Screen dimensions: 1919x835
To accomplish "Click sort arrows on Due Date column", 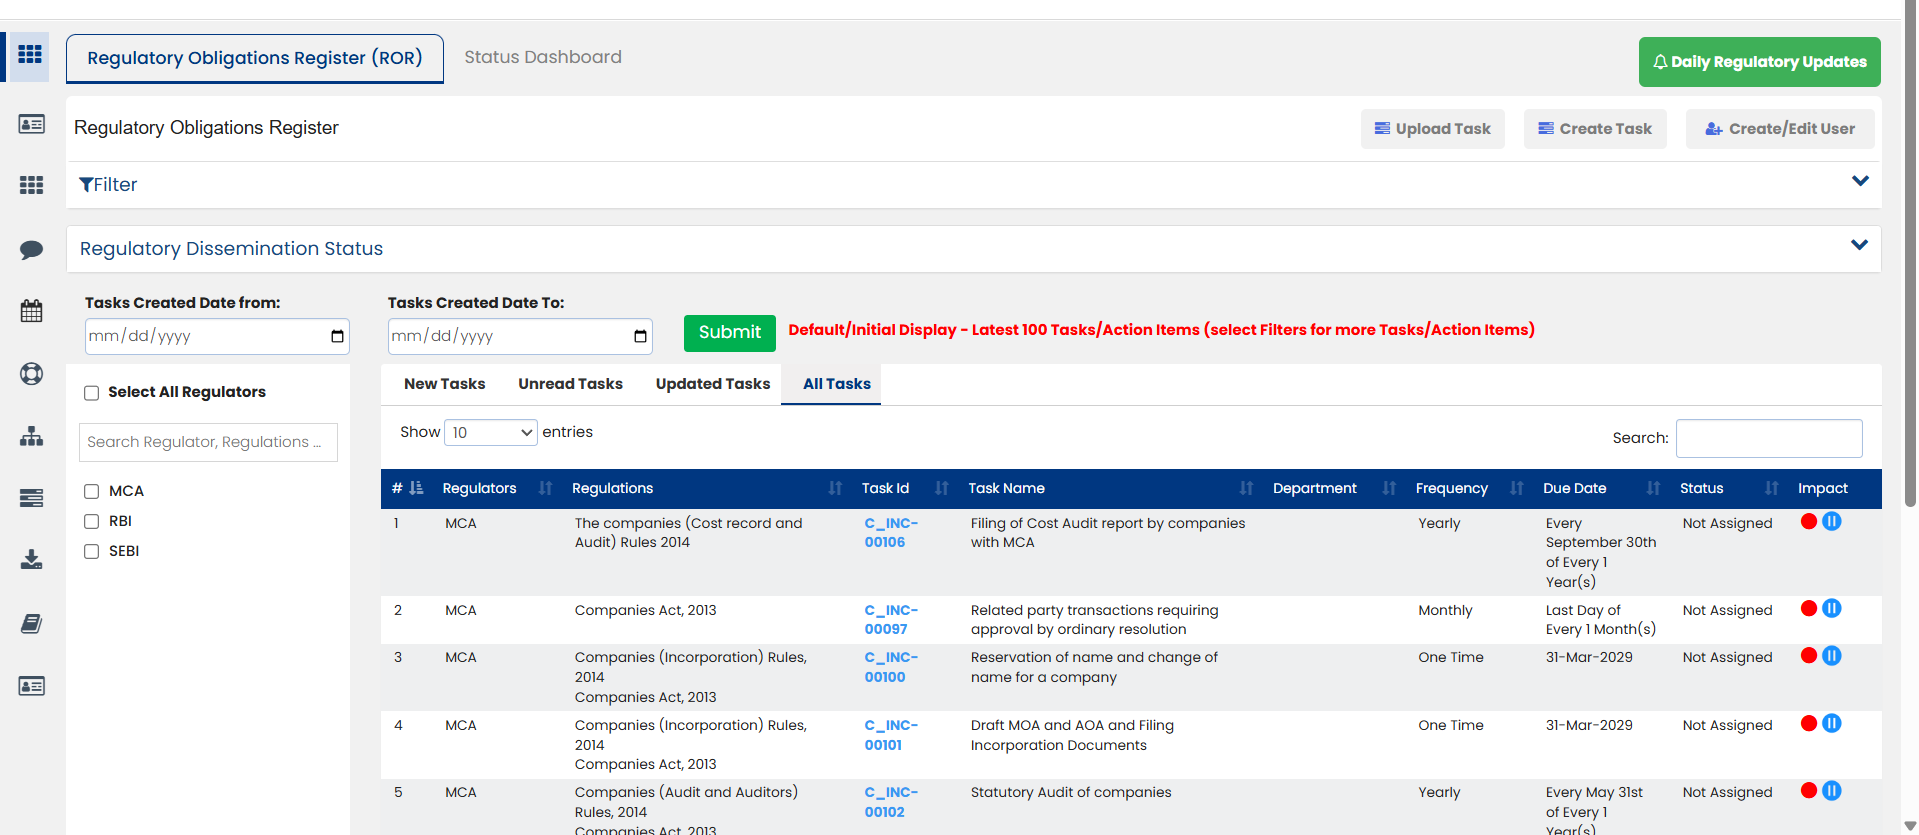I will pyautogui.click(x=1653, y=488).
